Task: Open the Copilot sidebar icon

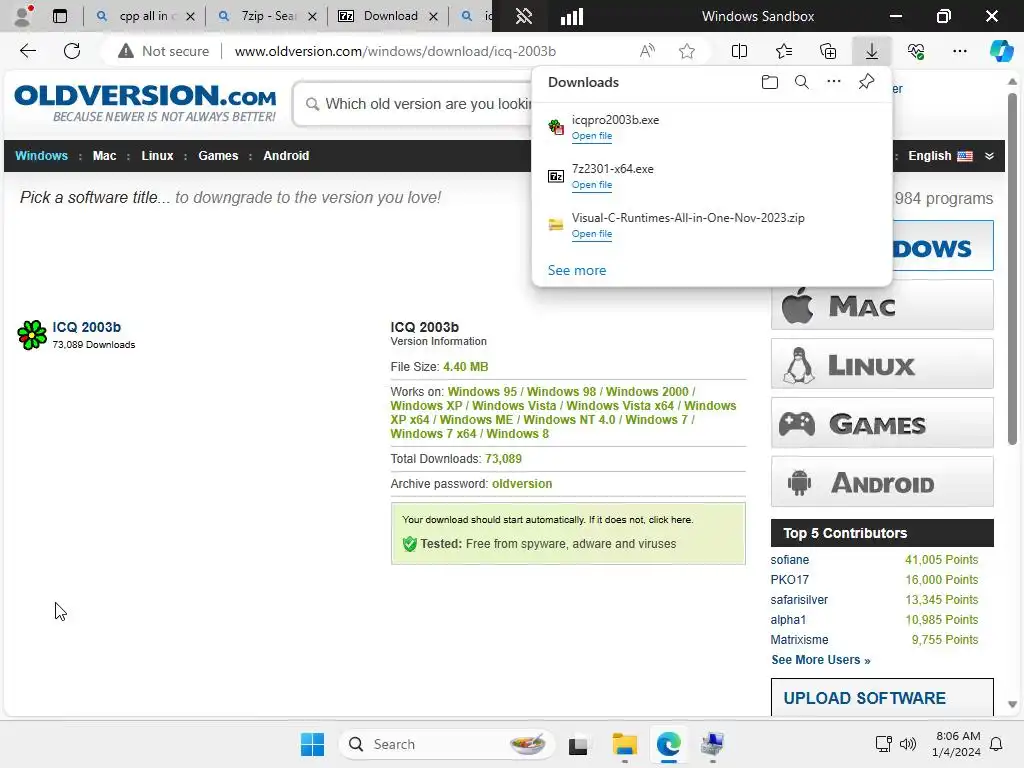Action: tap(1001, 51)
